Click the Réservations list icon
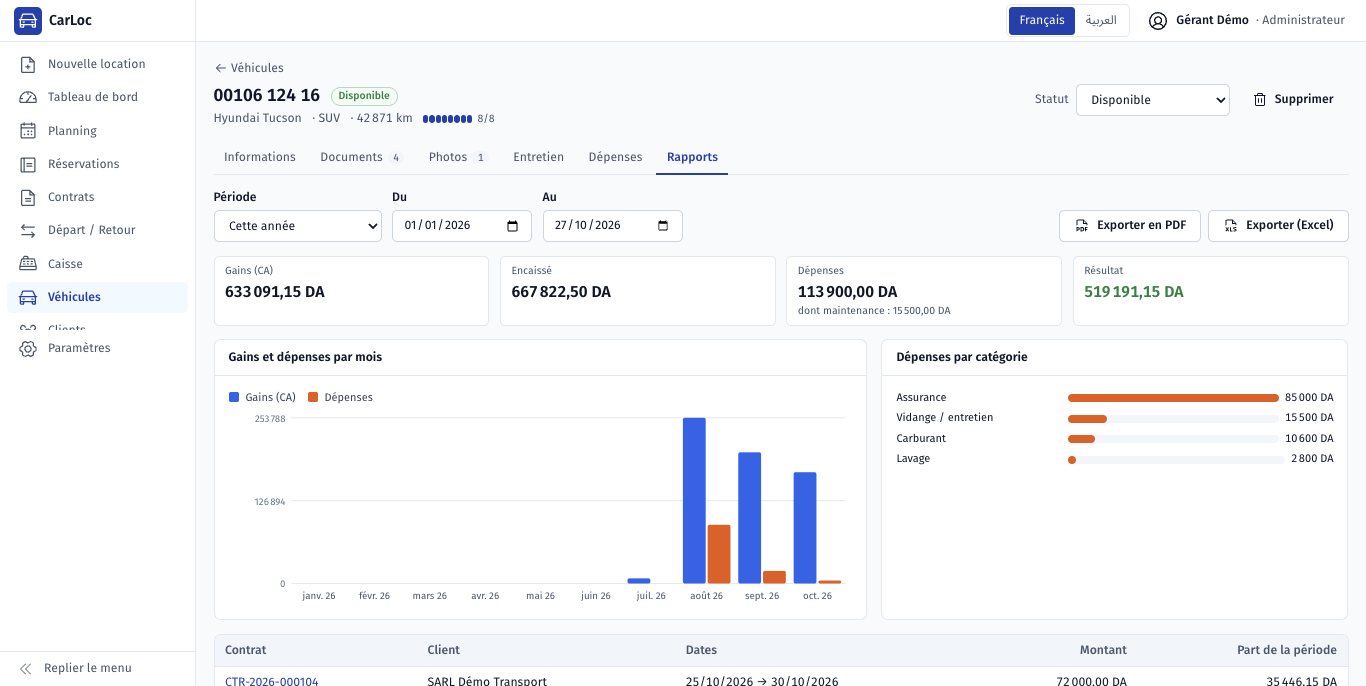 tap(28, 164)
